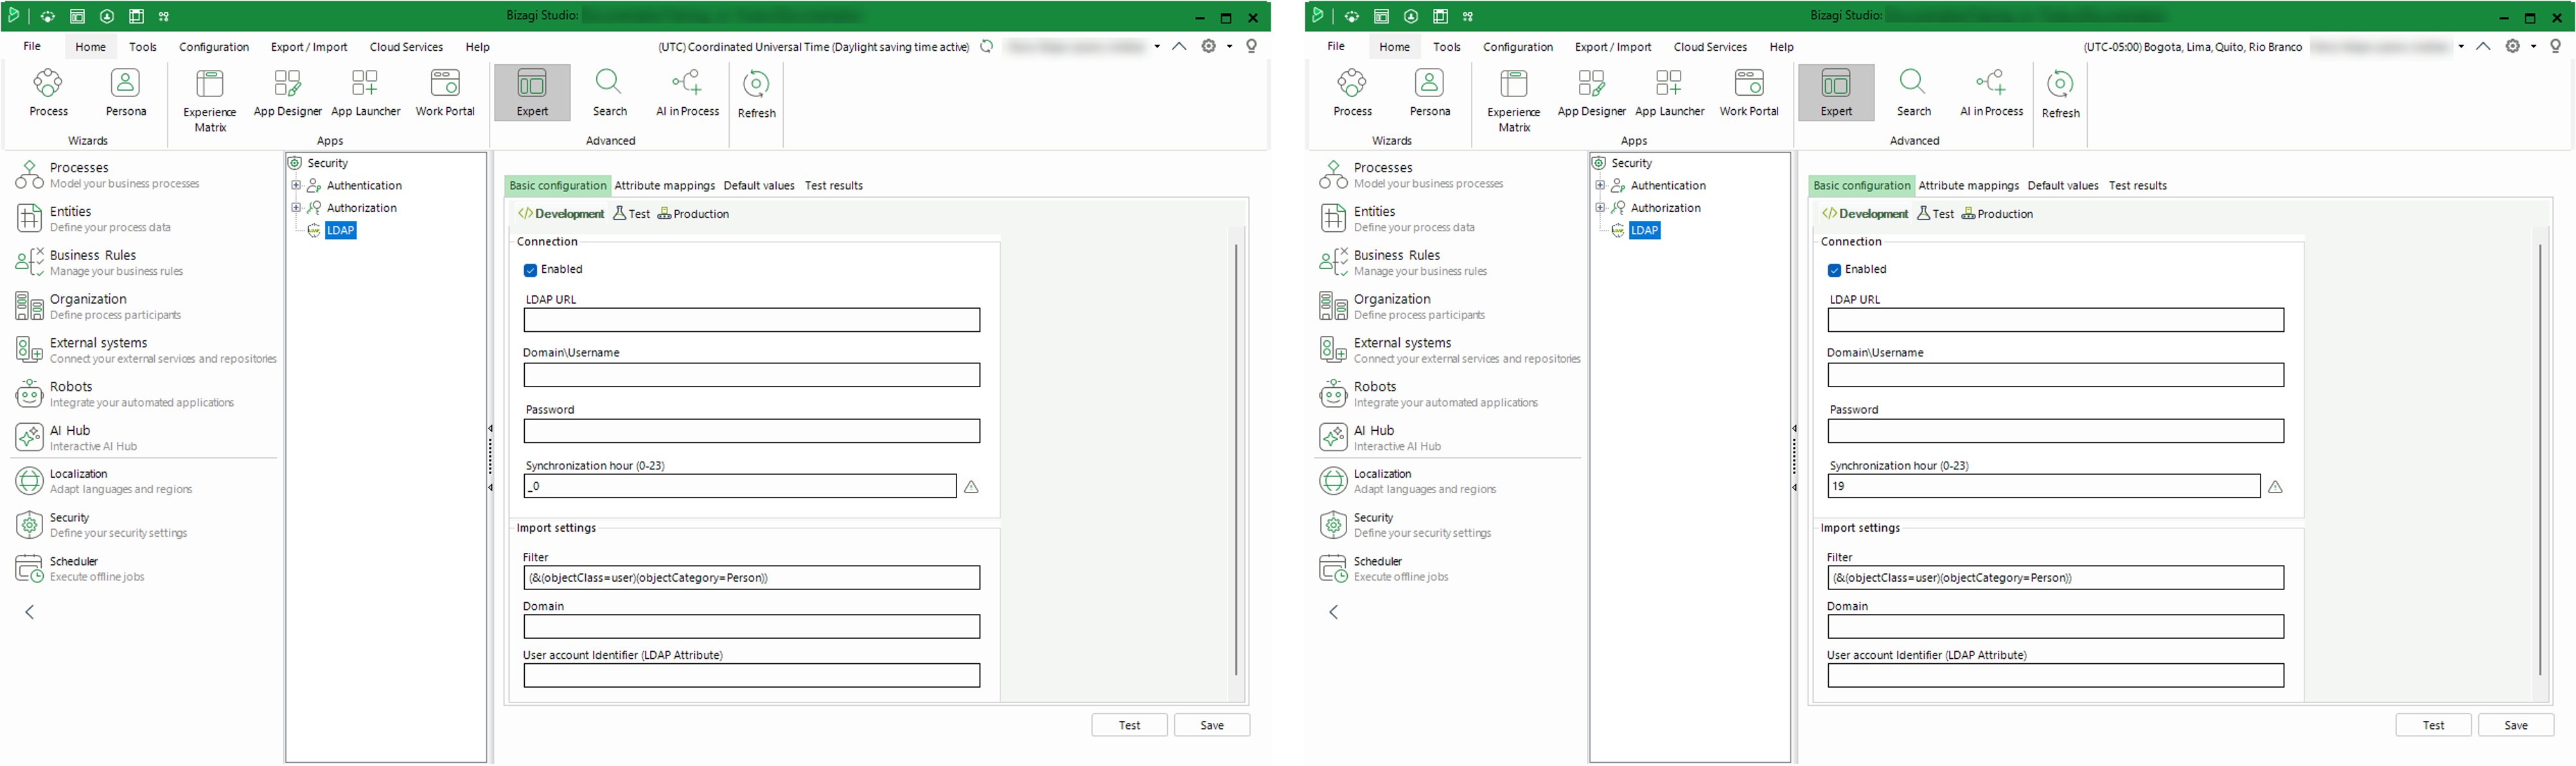The width and height of the screenshot is (2576, 766).
Task: Switch to Attribute mappings tab in the UTC window
Action: point(665,185)
